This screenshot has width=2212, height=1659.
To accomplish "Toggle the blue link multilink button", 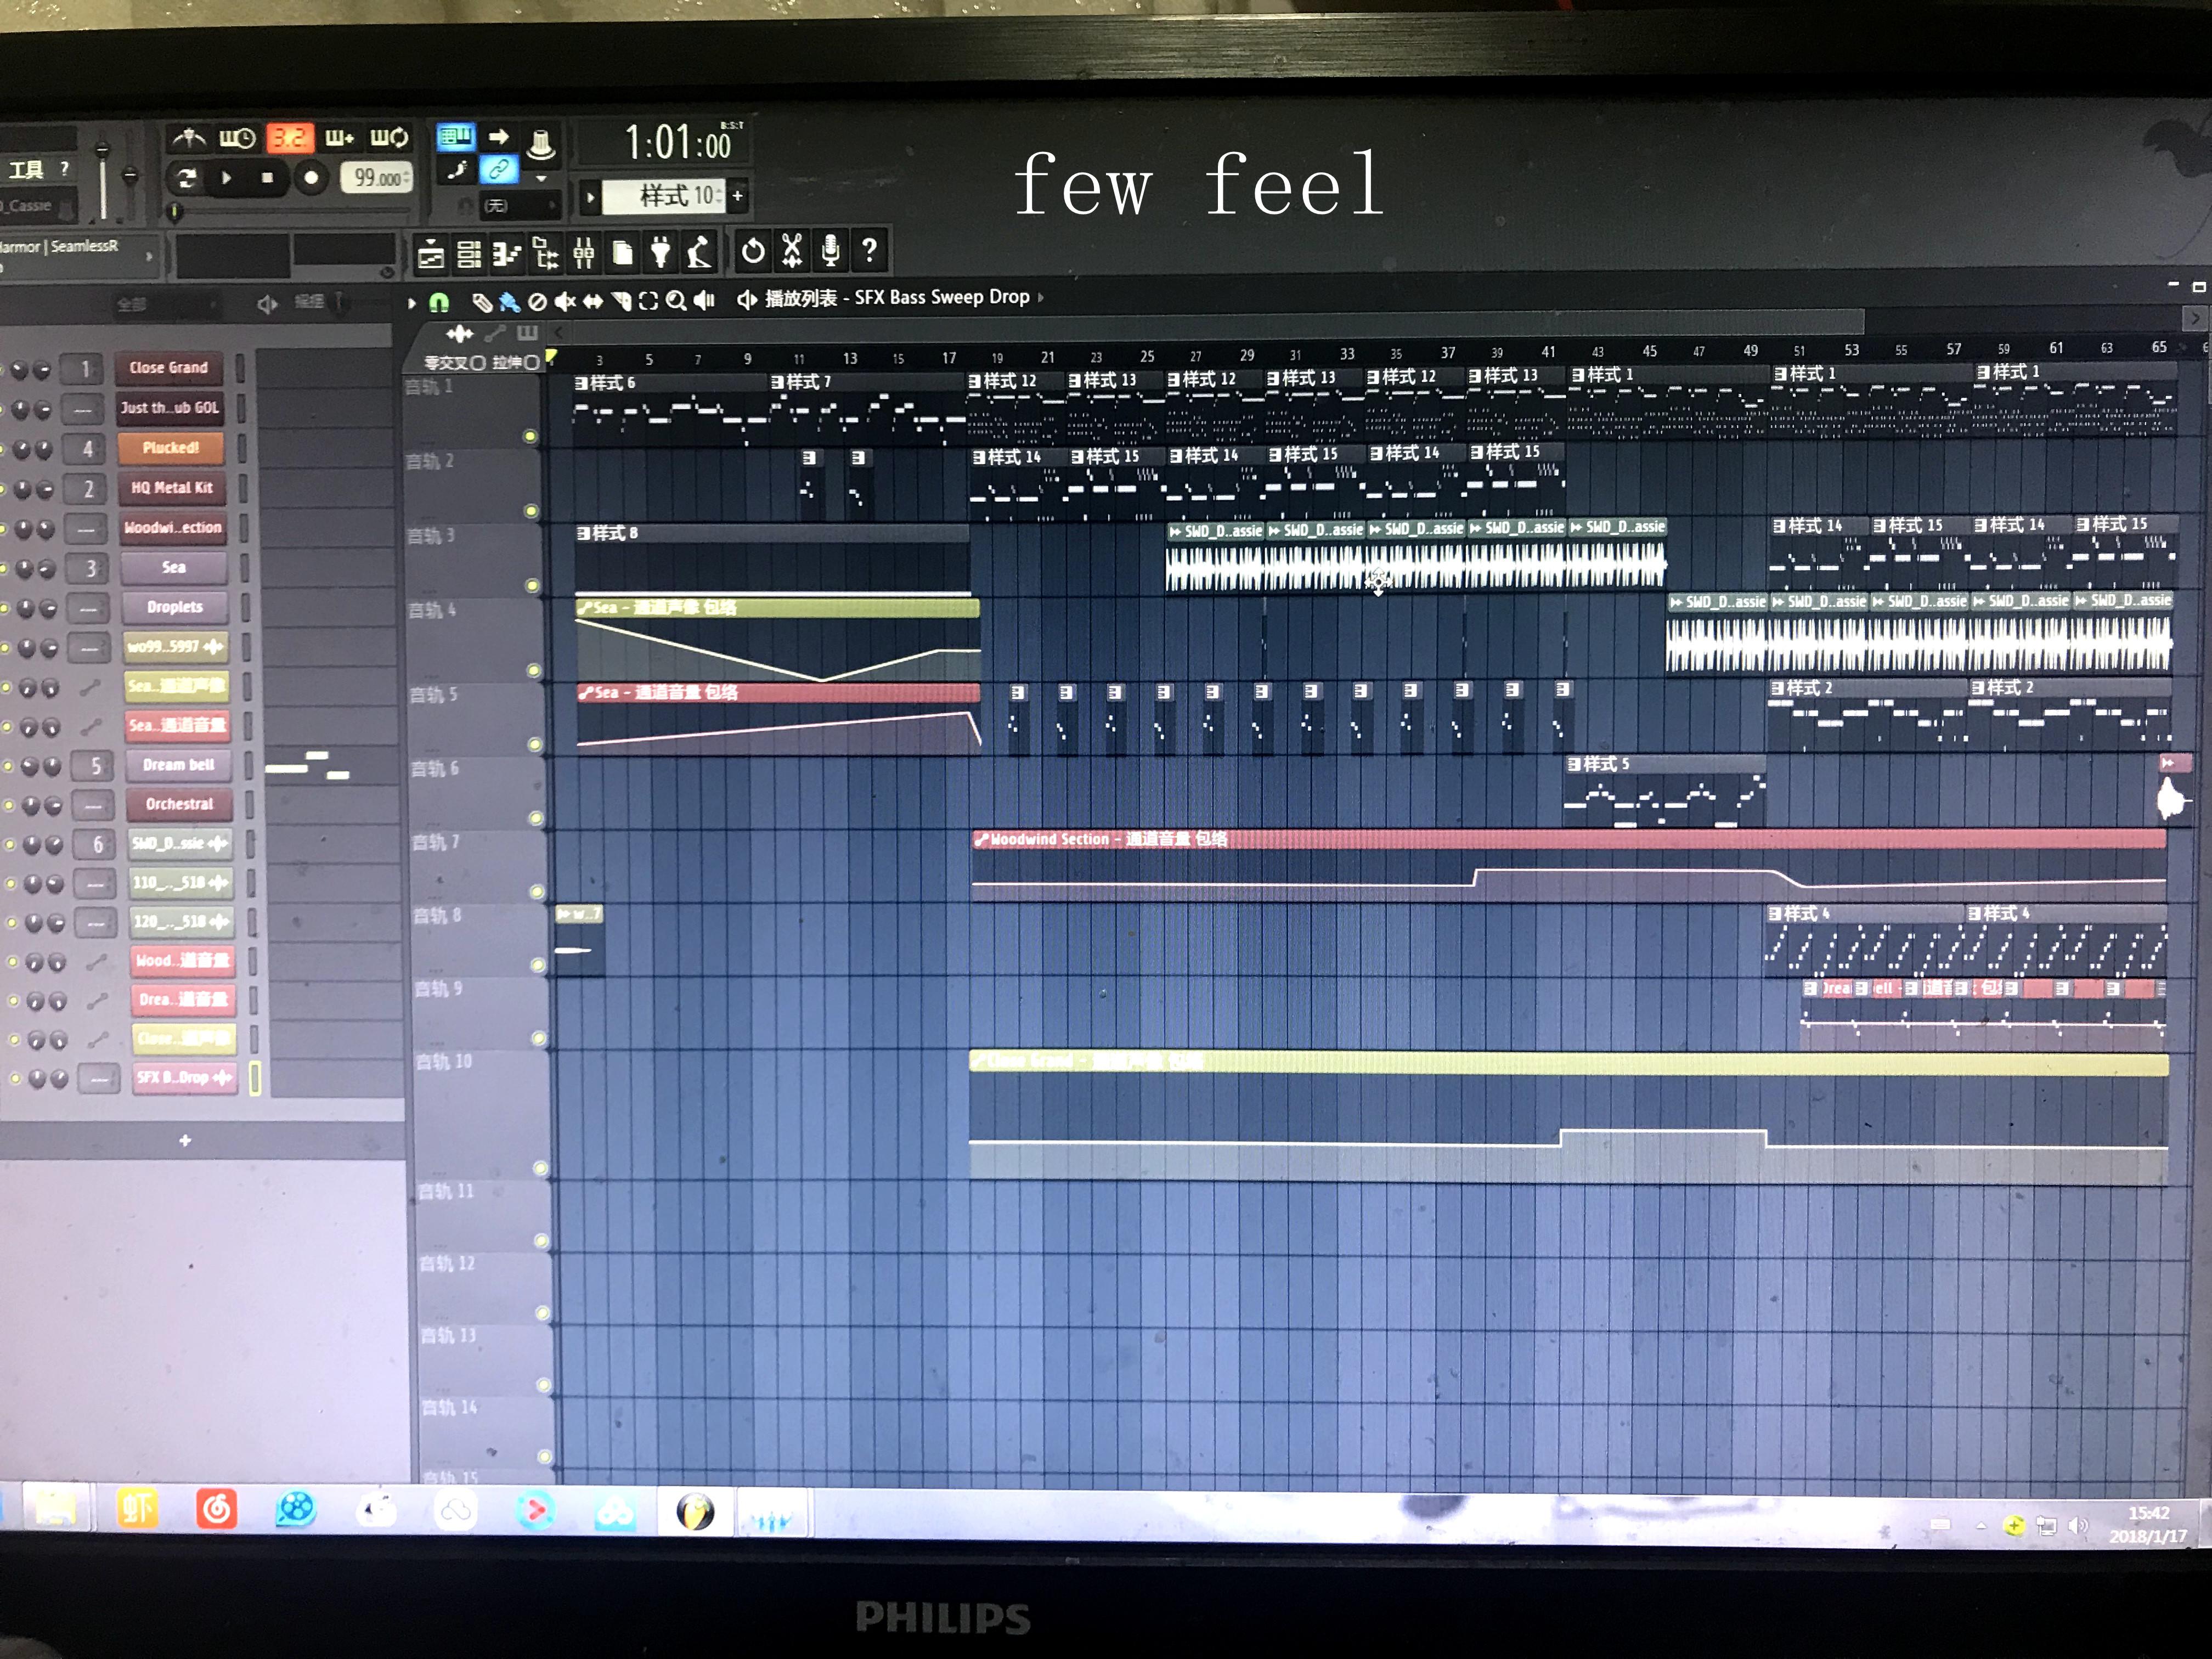I will 498,170.
